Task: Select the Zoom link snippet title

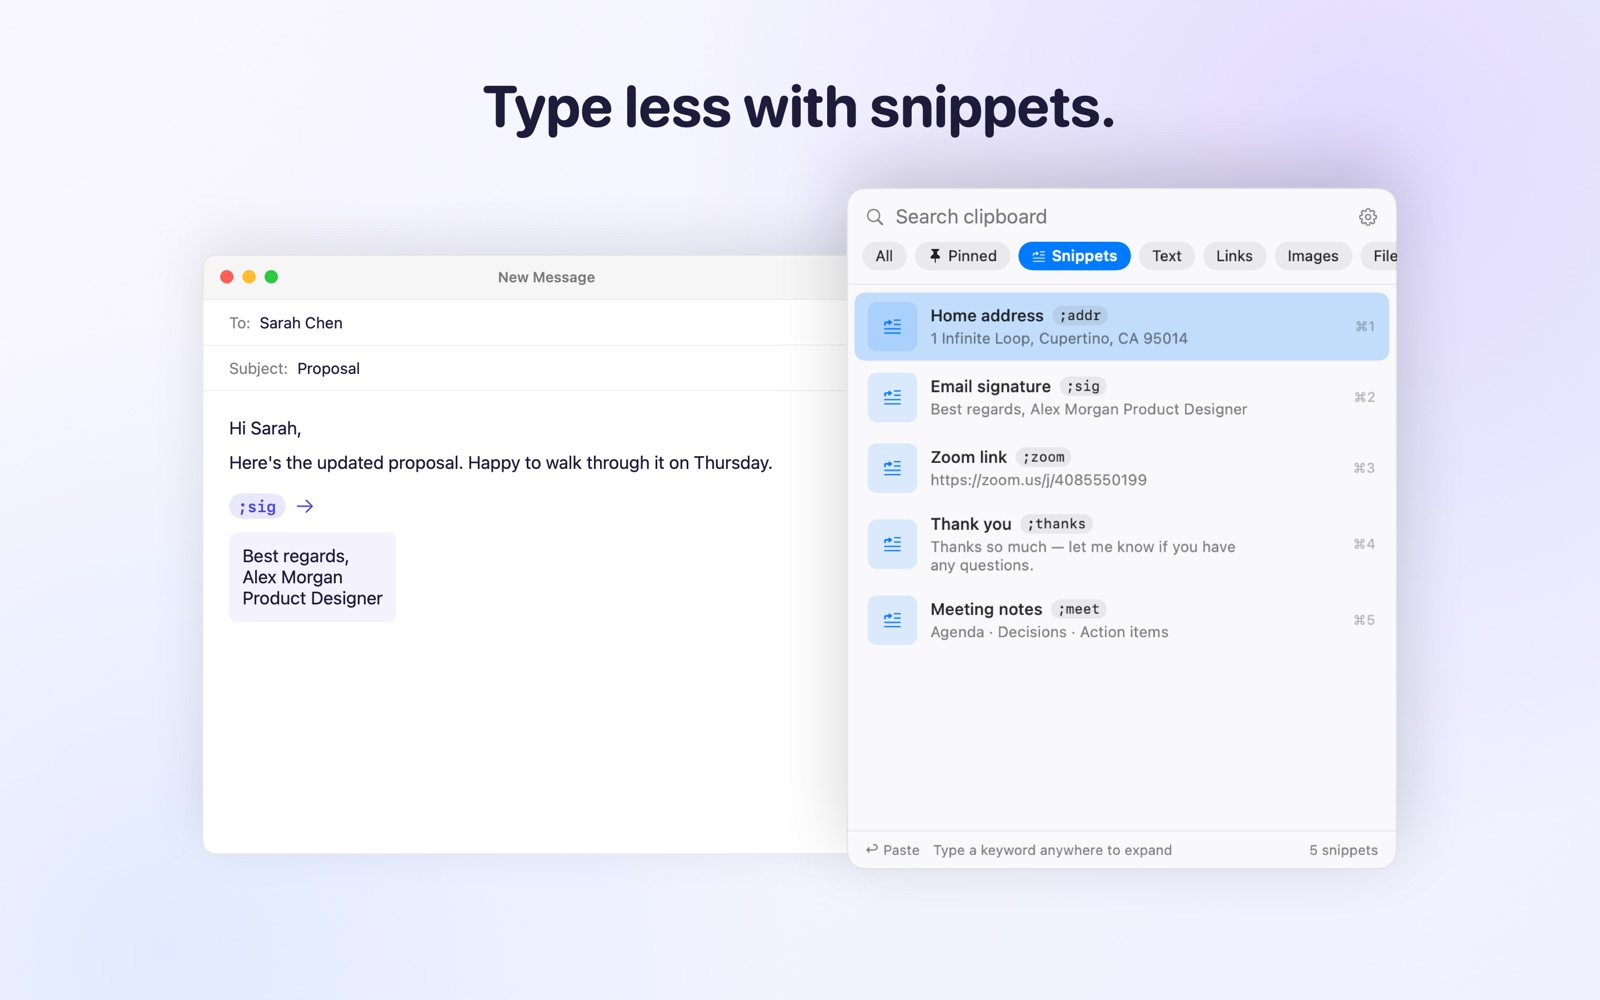Action: (x=968, y=457)
